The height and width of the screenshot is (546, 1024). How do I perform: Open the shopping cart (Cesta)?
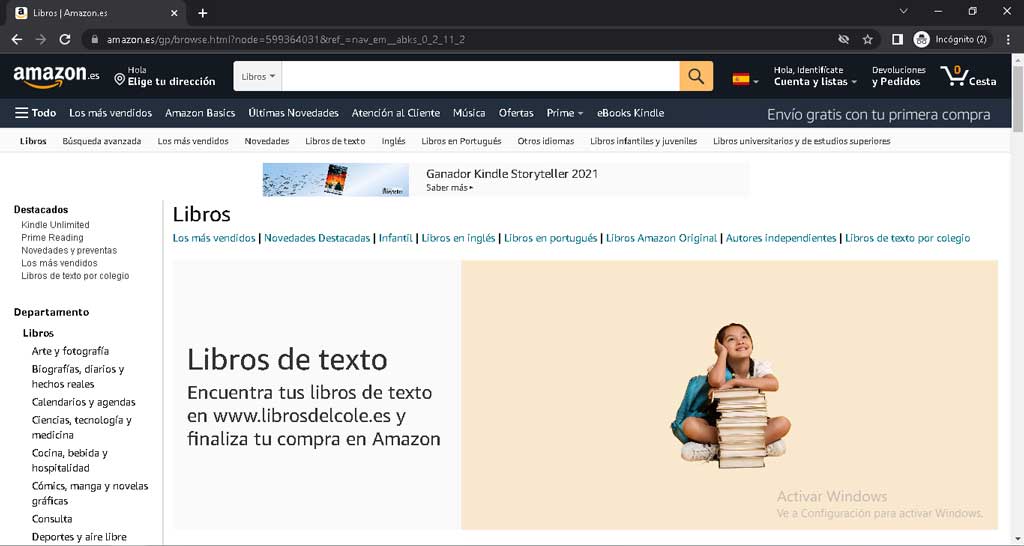coord(968,76)
